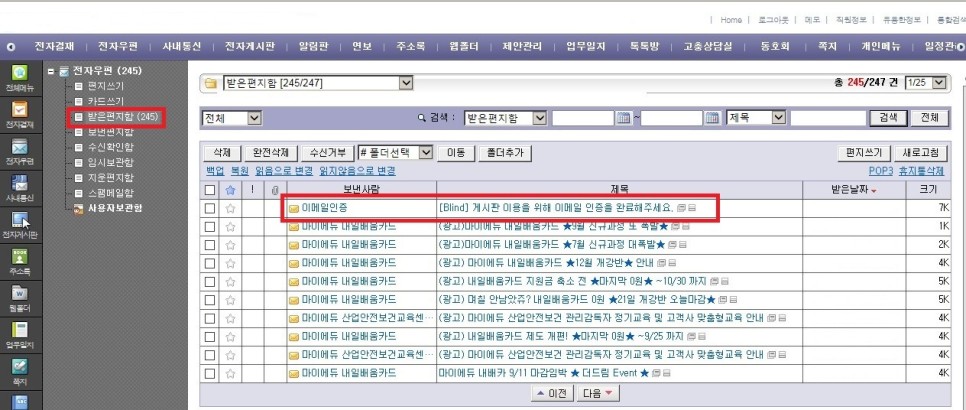Viewport: 966px width, 410px height.
Task: Open the start-date calendar picker icon
Action: point(623,118)
